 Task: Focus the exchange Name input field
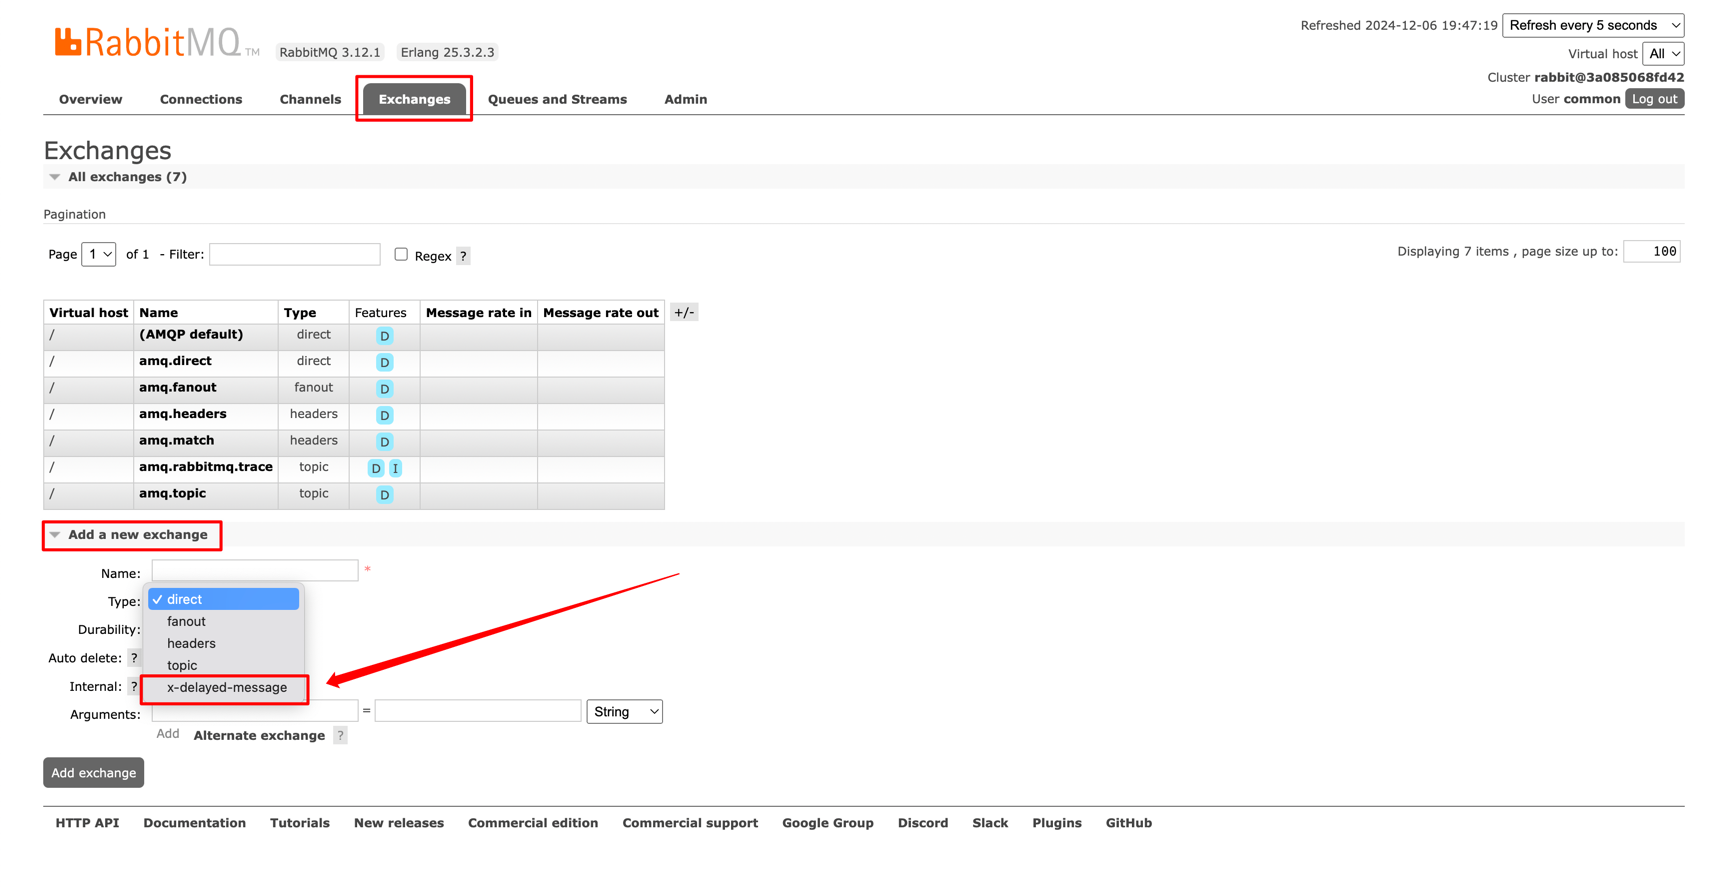(x=255, y=571)
